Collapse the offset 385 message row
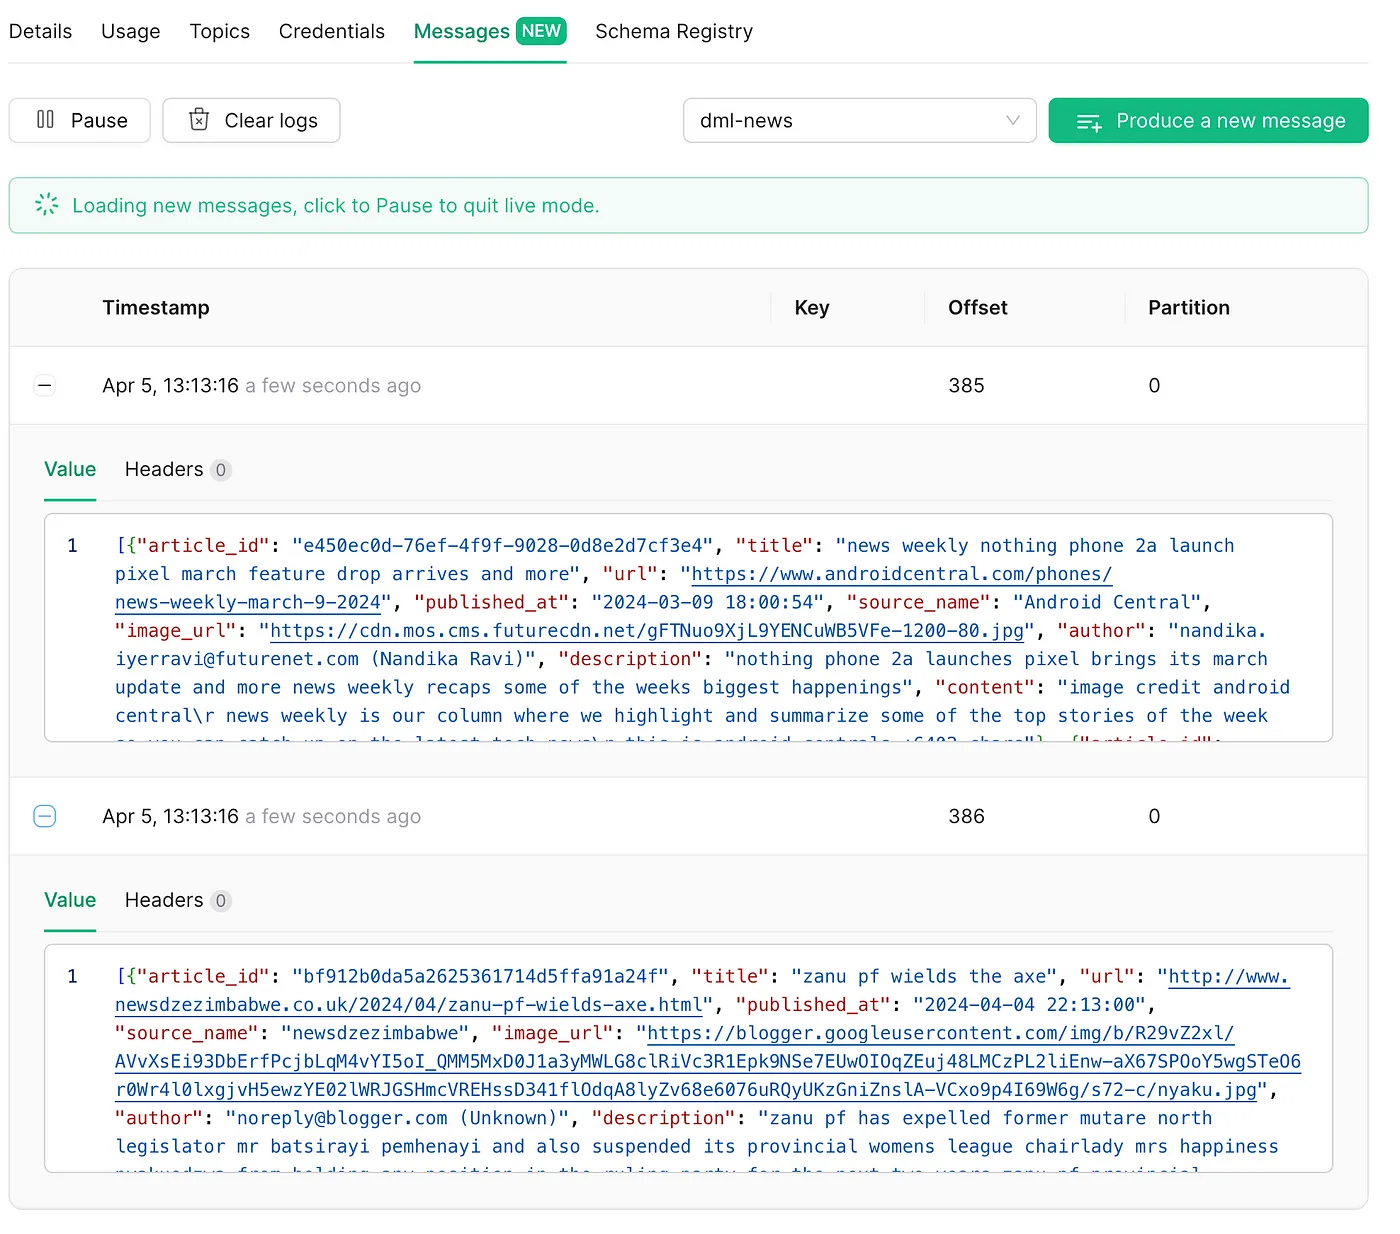 tap(45, 386)
